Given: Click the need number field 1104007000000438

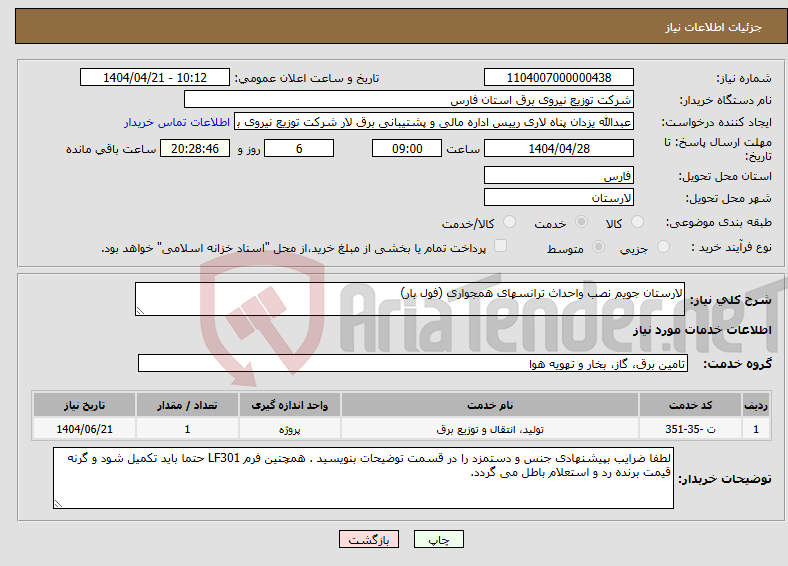Looking at the screenshot, I should pyautogui.click(x=559, y=77).
